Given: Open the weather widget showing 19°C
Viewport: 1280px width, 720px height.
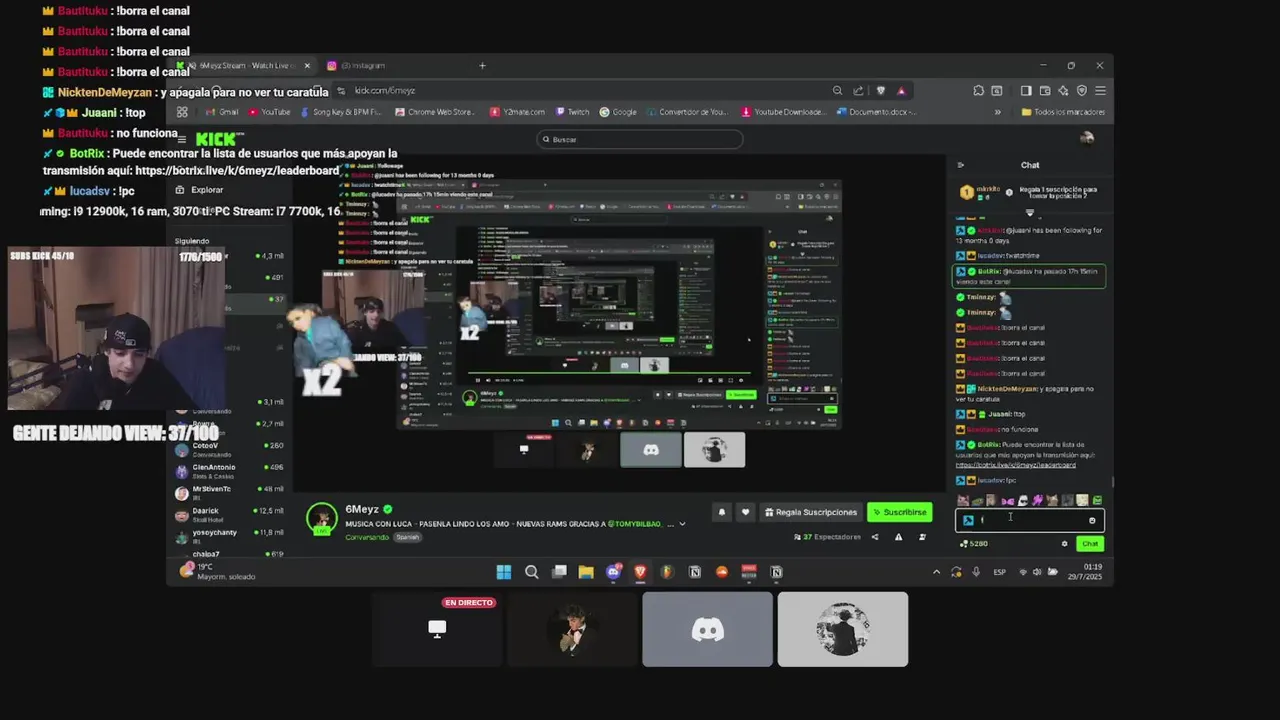Looking at the screenshot, I should pyautogui.click(x=218, y=571).
